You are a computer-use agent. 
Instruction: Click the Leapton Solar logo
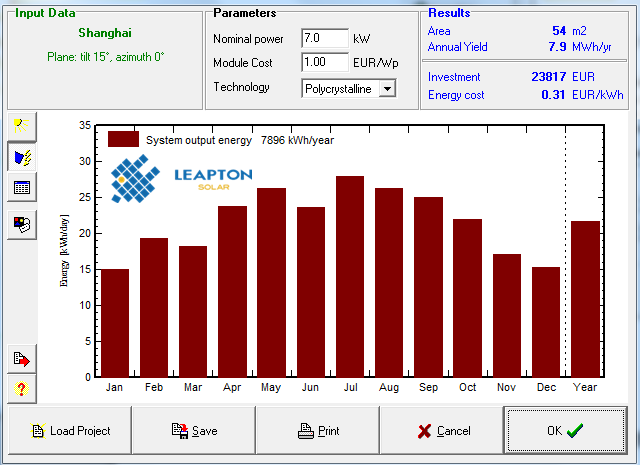click(x=181, y=180)
